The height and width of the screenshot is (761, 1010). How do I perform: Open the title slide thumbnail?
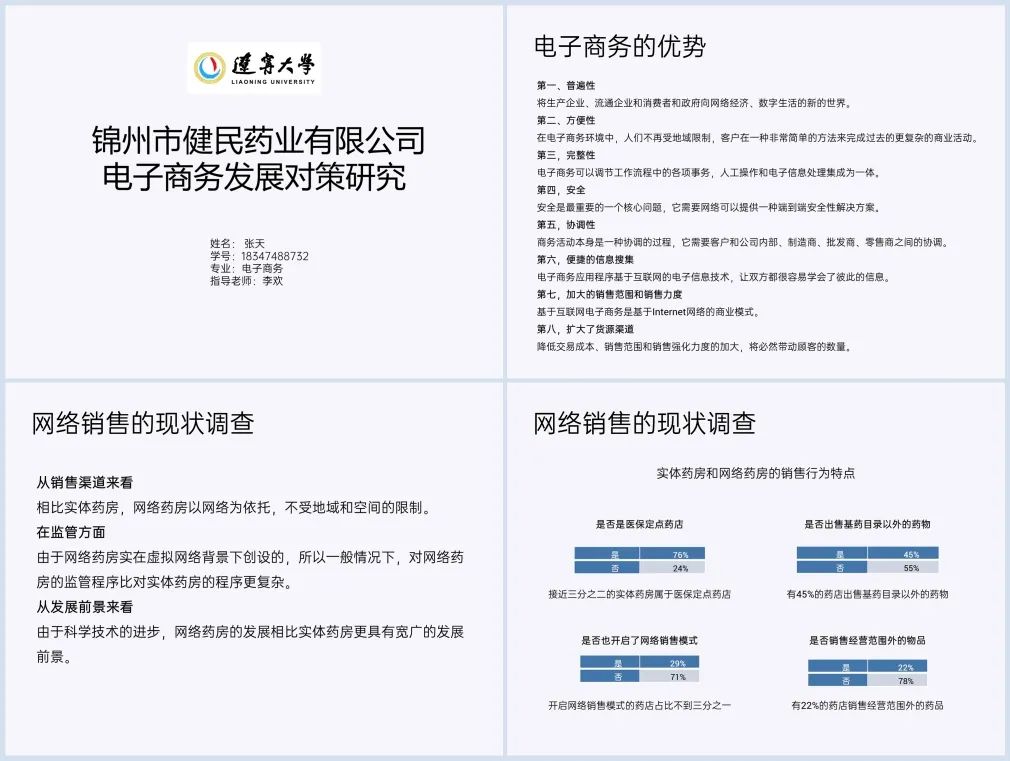[x=254, y=192]
